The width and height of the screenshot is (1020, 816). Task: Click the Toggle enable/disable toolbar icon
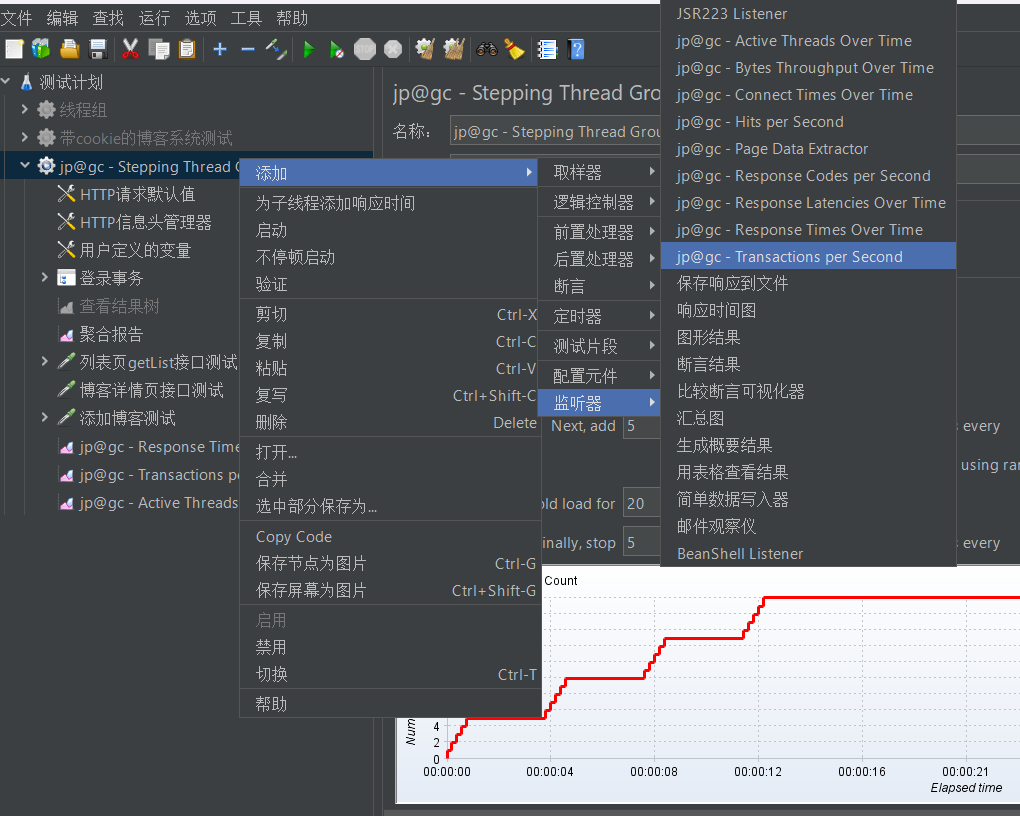(x=276, y=49)
